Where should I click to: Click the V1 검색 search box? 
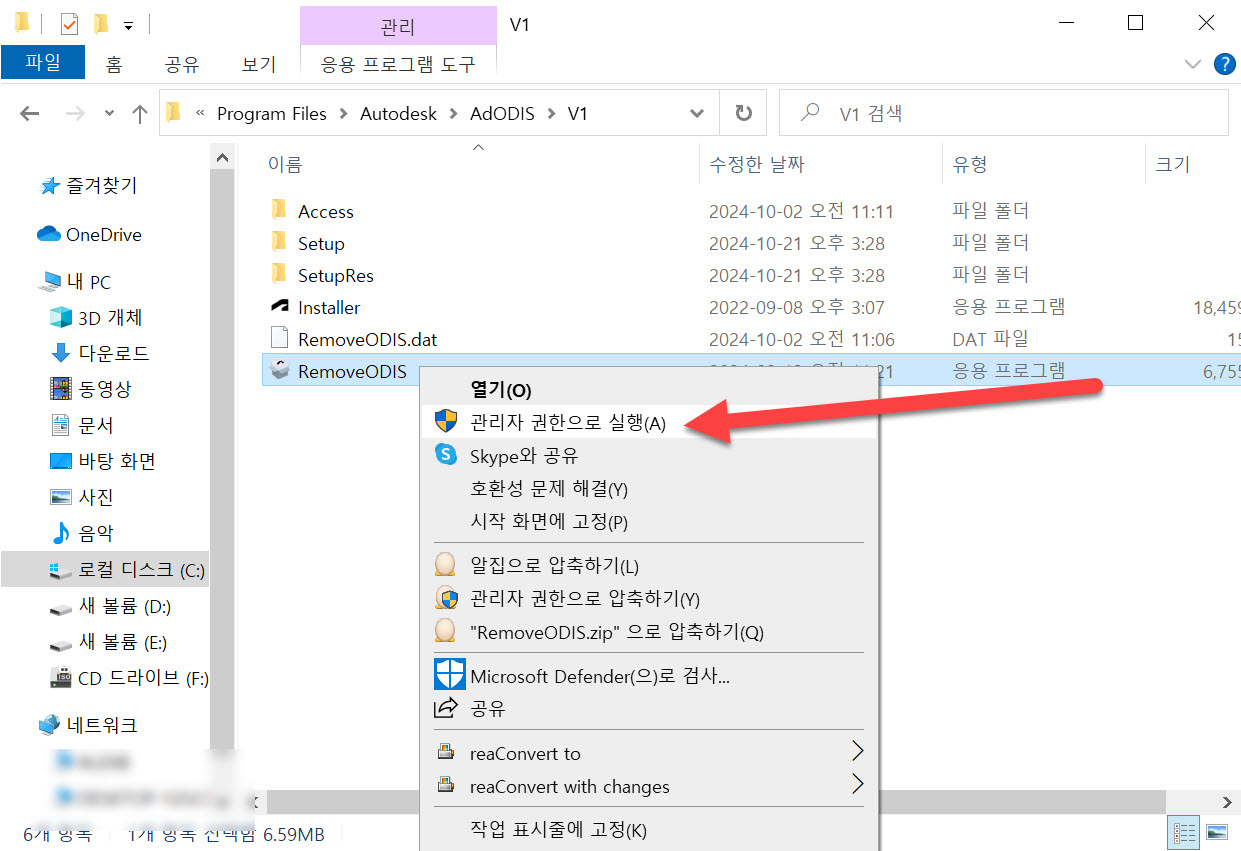[x=1003, y=113]
